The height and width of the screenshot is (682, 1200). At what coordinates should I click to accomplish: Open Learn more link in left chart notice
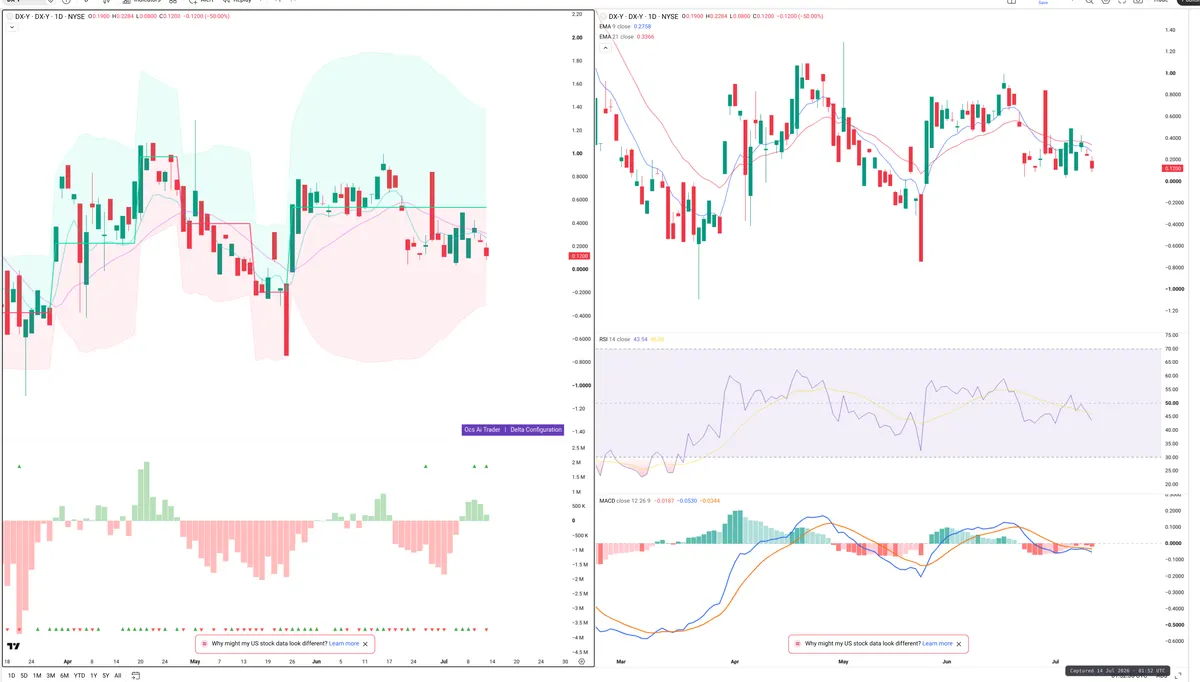tap(344, 644)
